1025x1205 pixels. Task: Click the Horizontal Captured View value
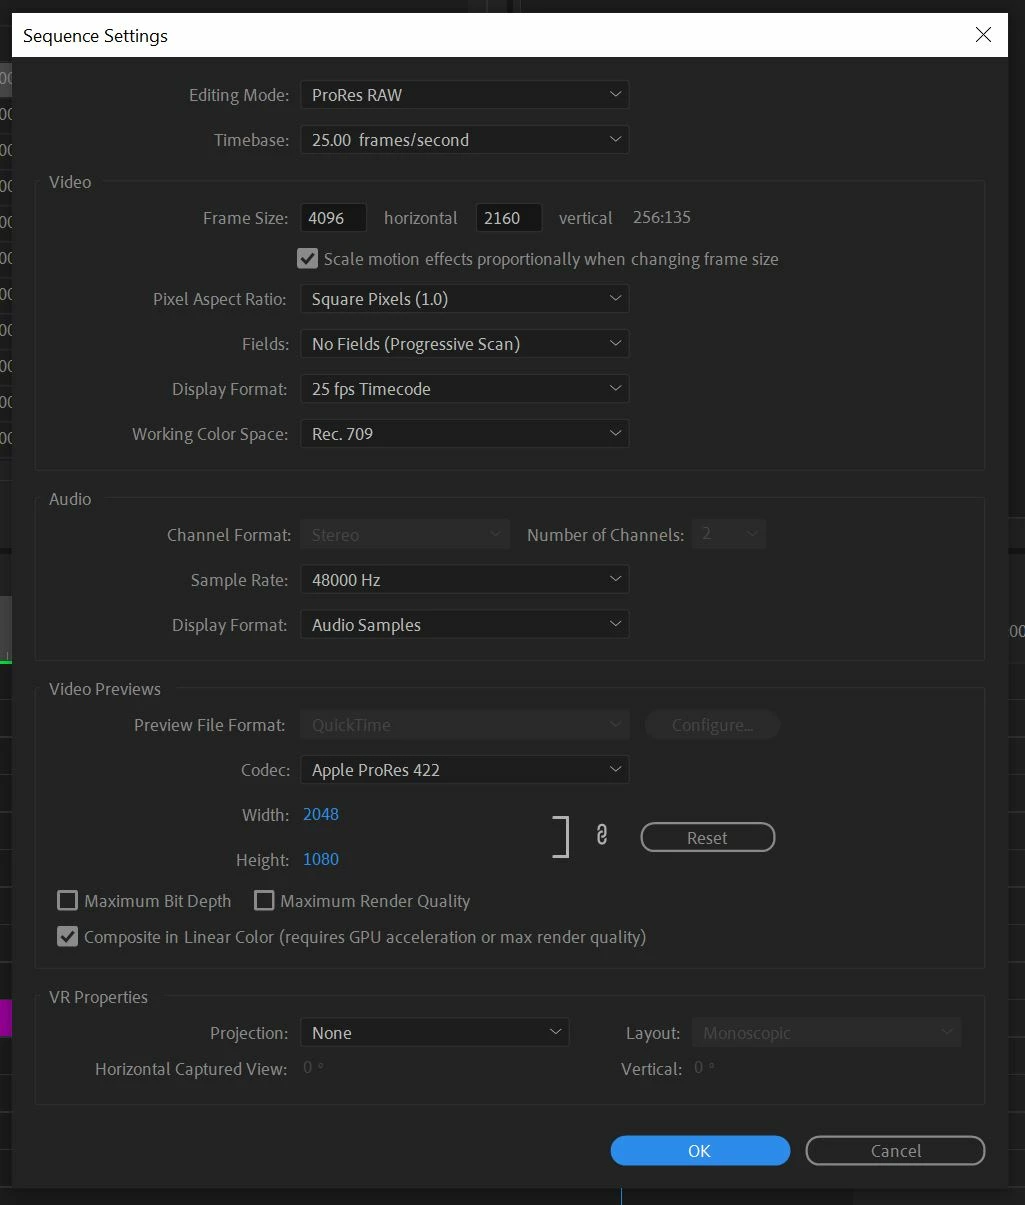click(x=313, y=1068)
